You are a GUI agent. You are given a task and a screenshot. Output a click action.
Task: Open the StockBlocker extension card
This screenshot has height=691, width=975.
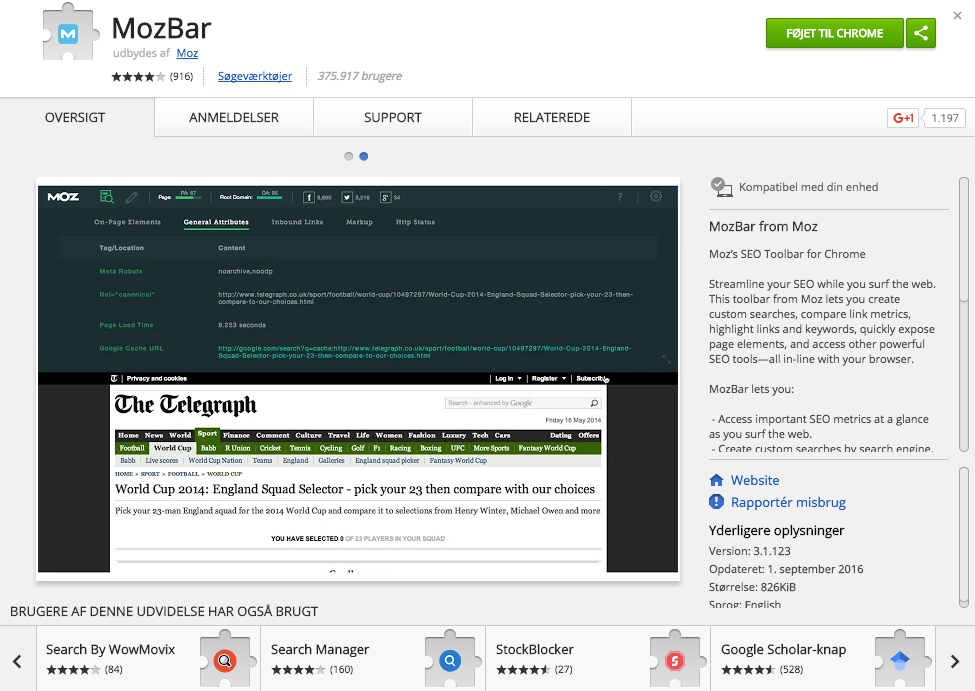click(598, 659)
